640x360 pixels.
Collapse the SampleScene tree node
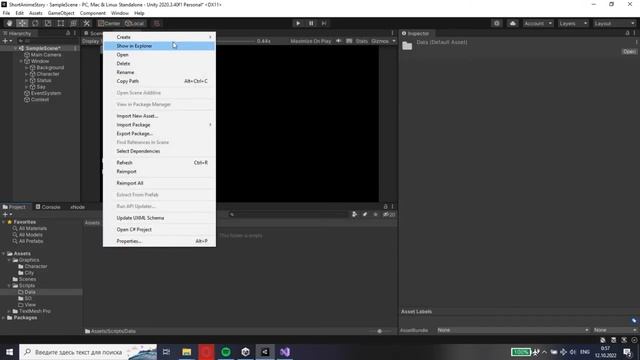click(x=16, y=48)
